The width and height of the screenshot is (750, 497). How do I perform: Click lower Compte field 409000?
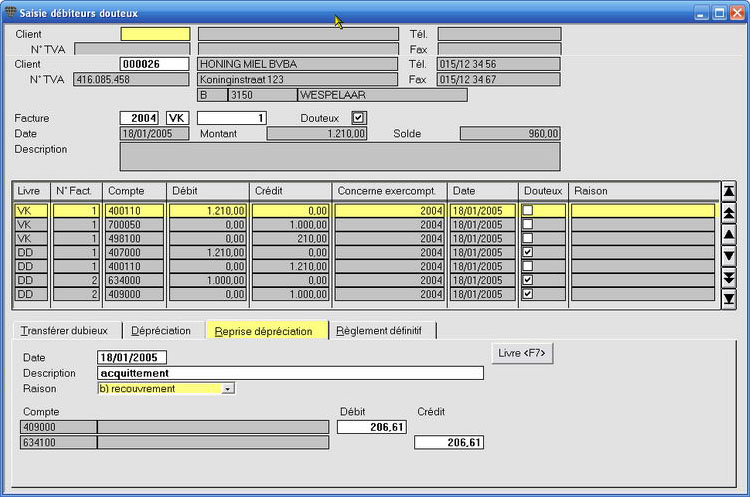(58, 427)
